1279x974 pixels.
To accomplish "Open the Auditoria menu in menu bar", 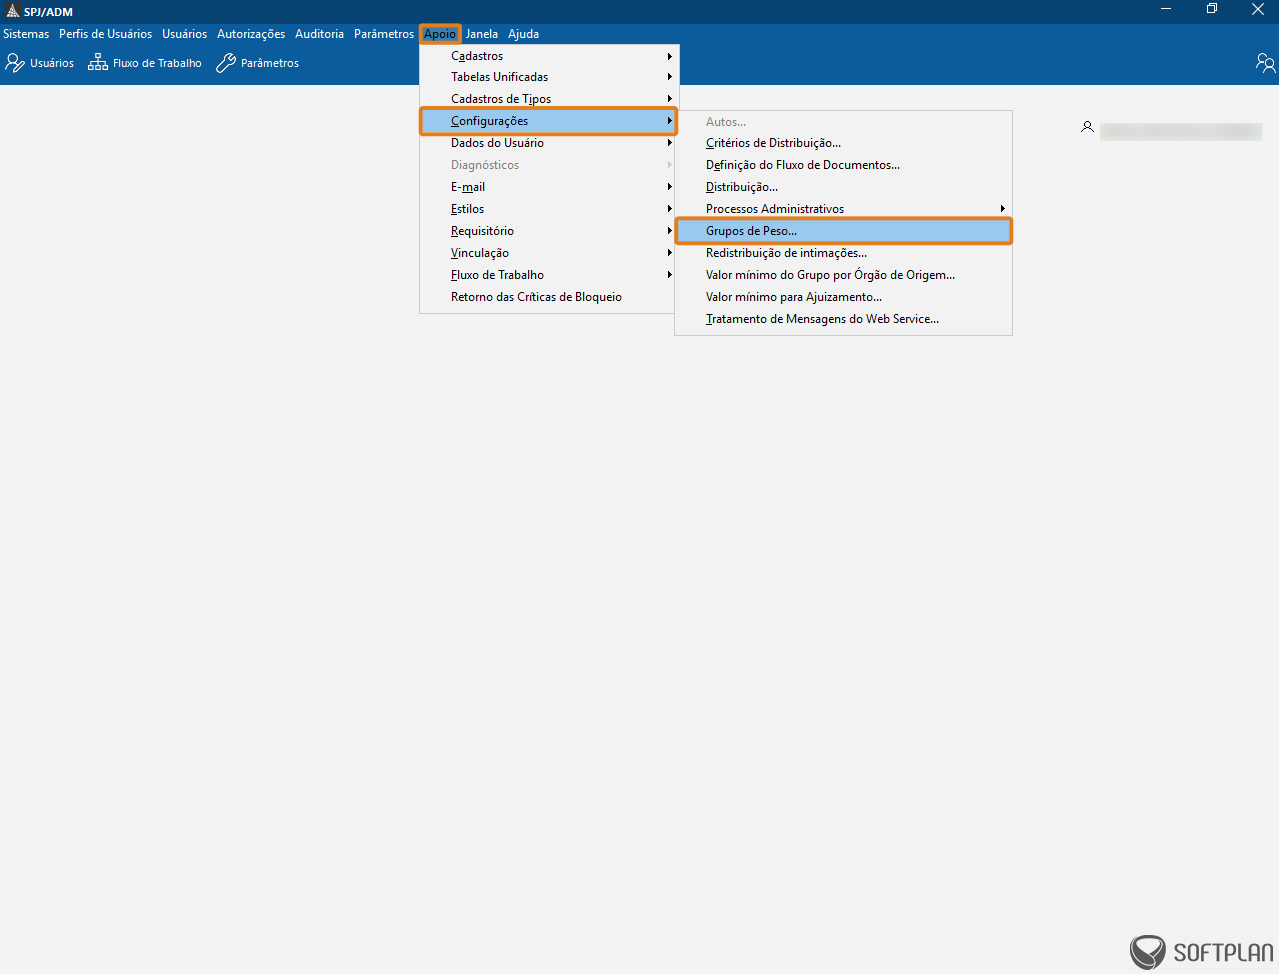I will point(319,34).
